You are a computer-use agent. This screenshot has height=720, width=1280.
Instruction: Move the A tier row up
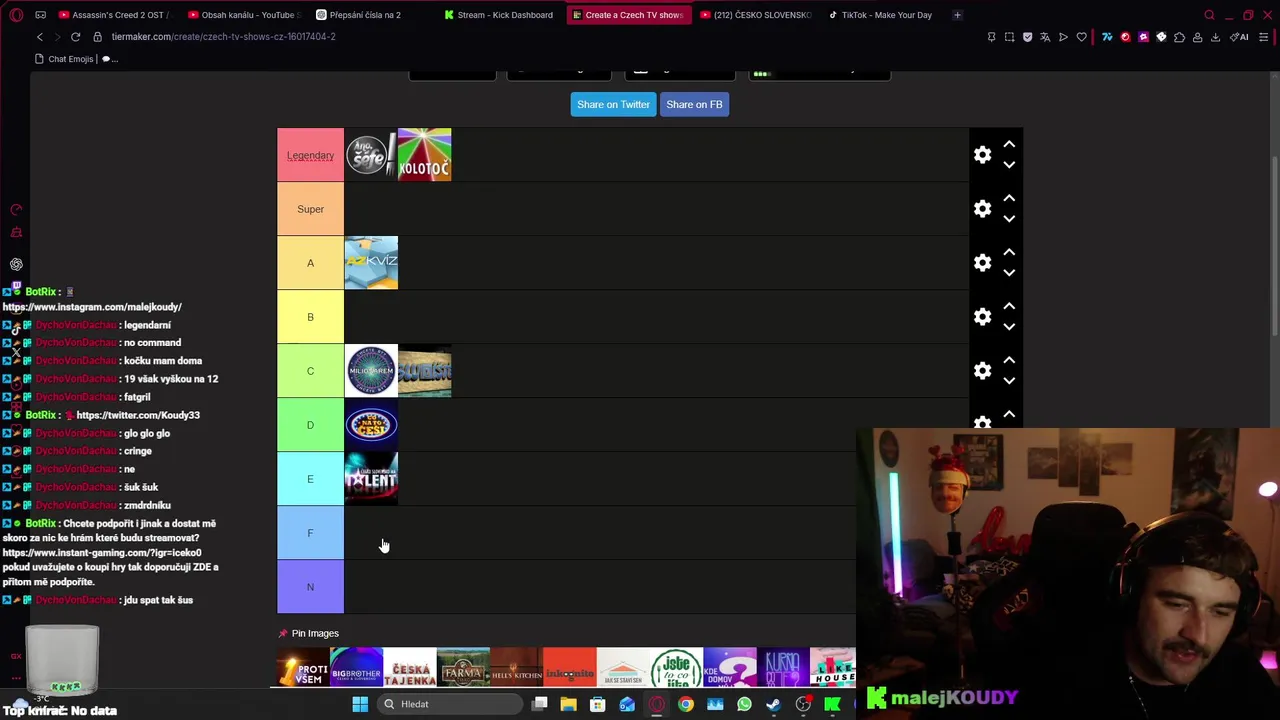(x=1009, y=253)
